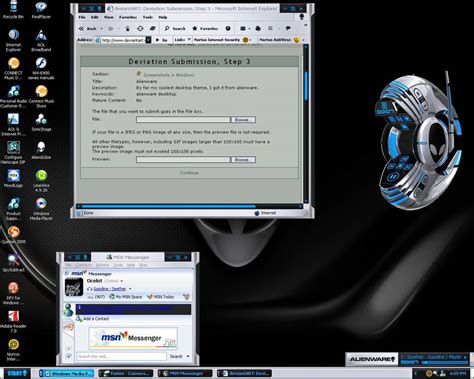This screenshot has height=379, width=474.
Task: Open AOL Broadband desktop icon
Action: (x=41, y=40)
